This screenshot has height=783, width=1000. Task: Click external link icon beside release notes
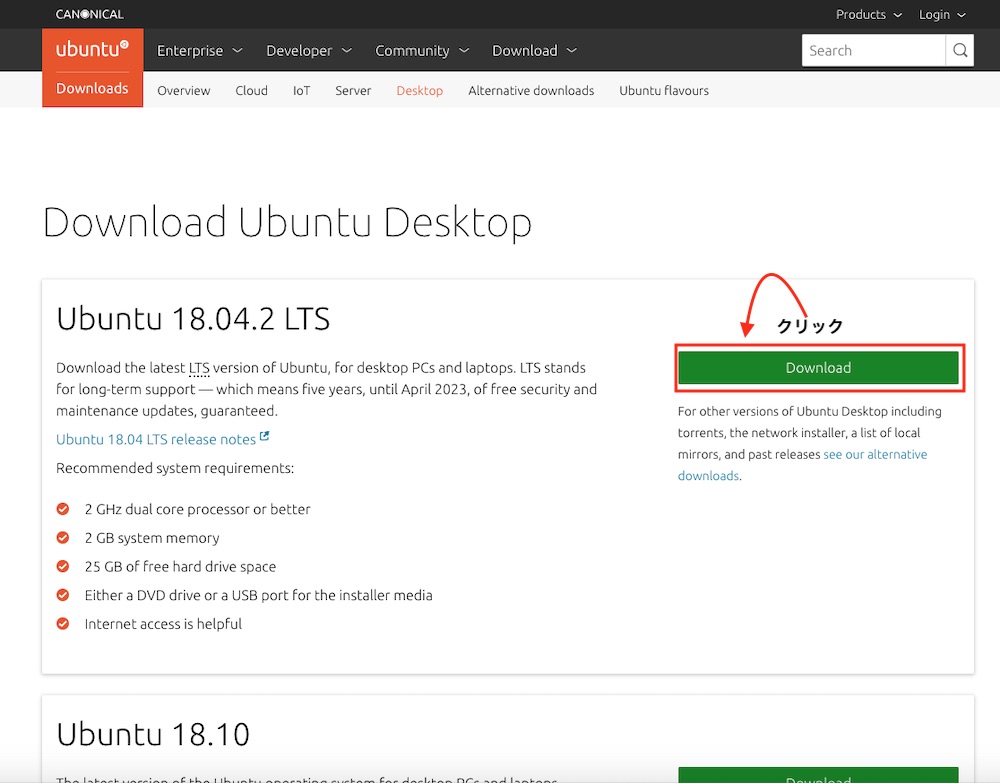[265, 437]
